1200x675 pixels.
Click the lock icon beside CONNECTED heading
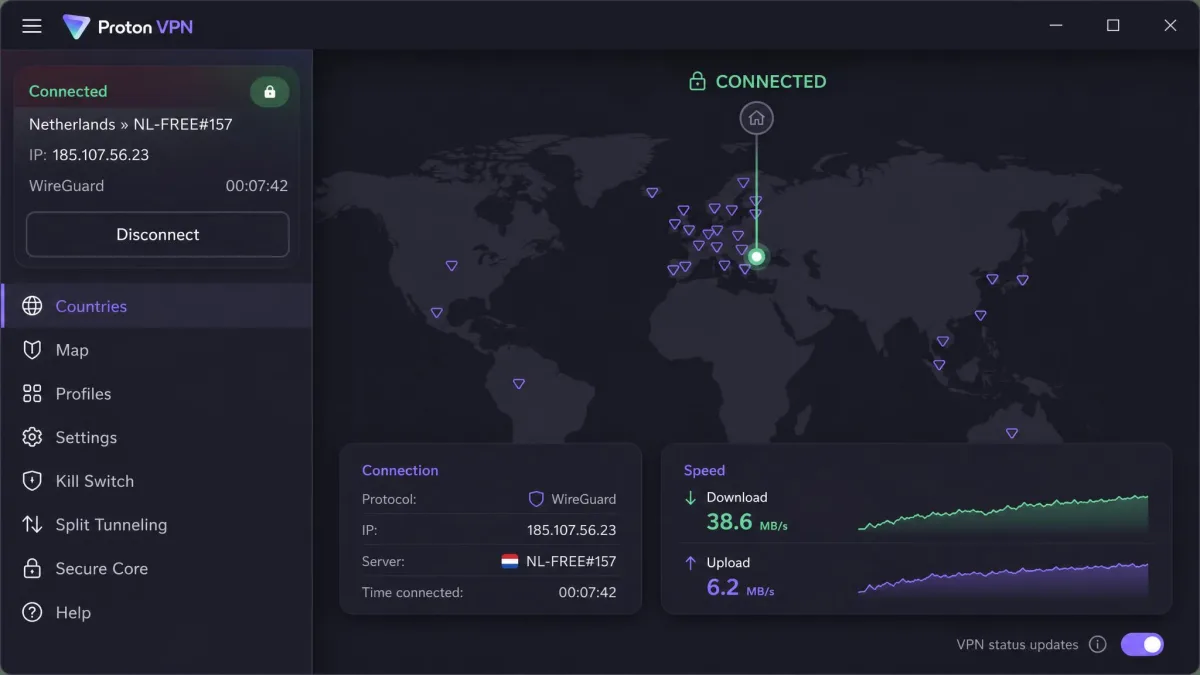697,81
